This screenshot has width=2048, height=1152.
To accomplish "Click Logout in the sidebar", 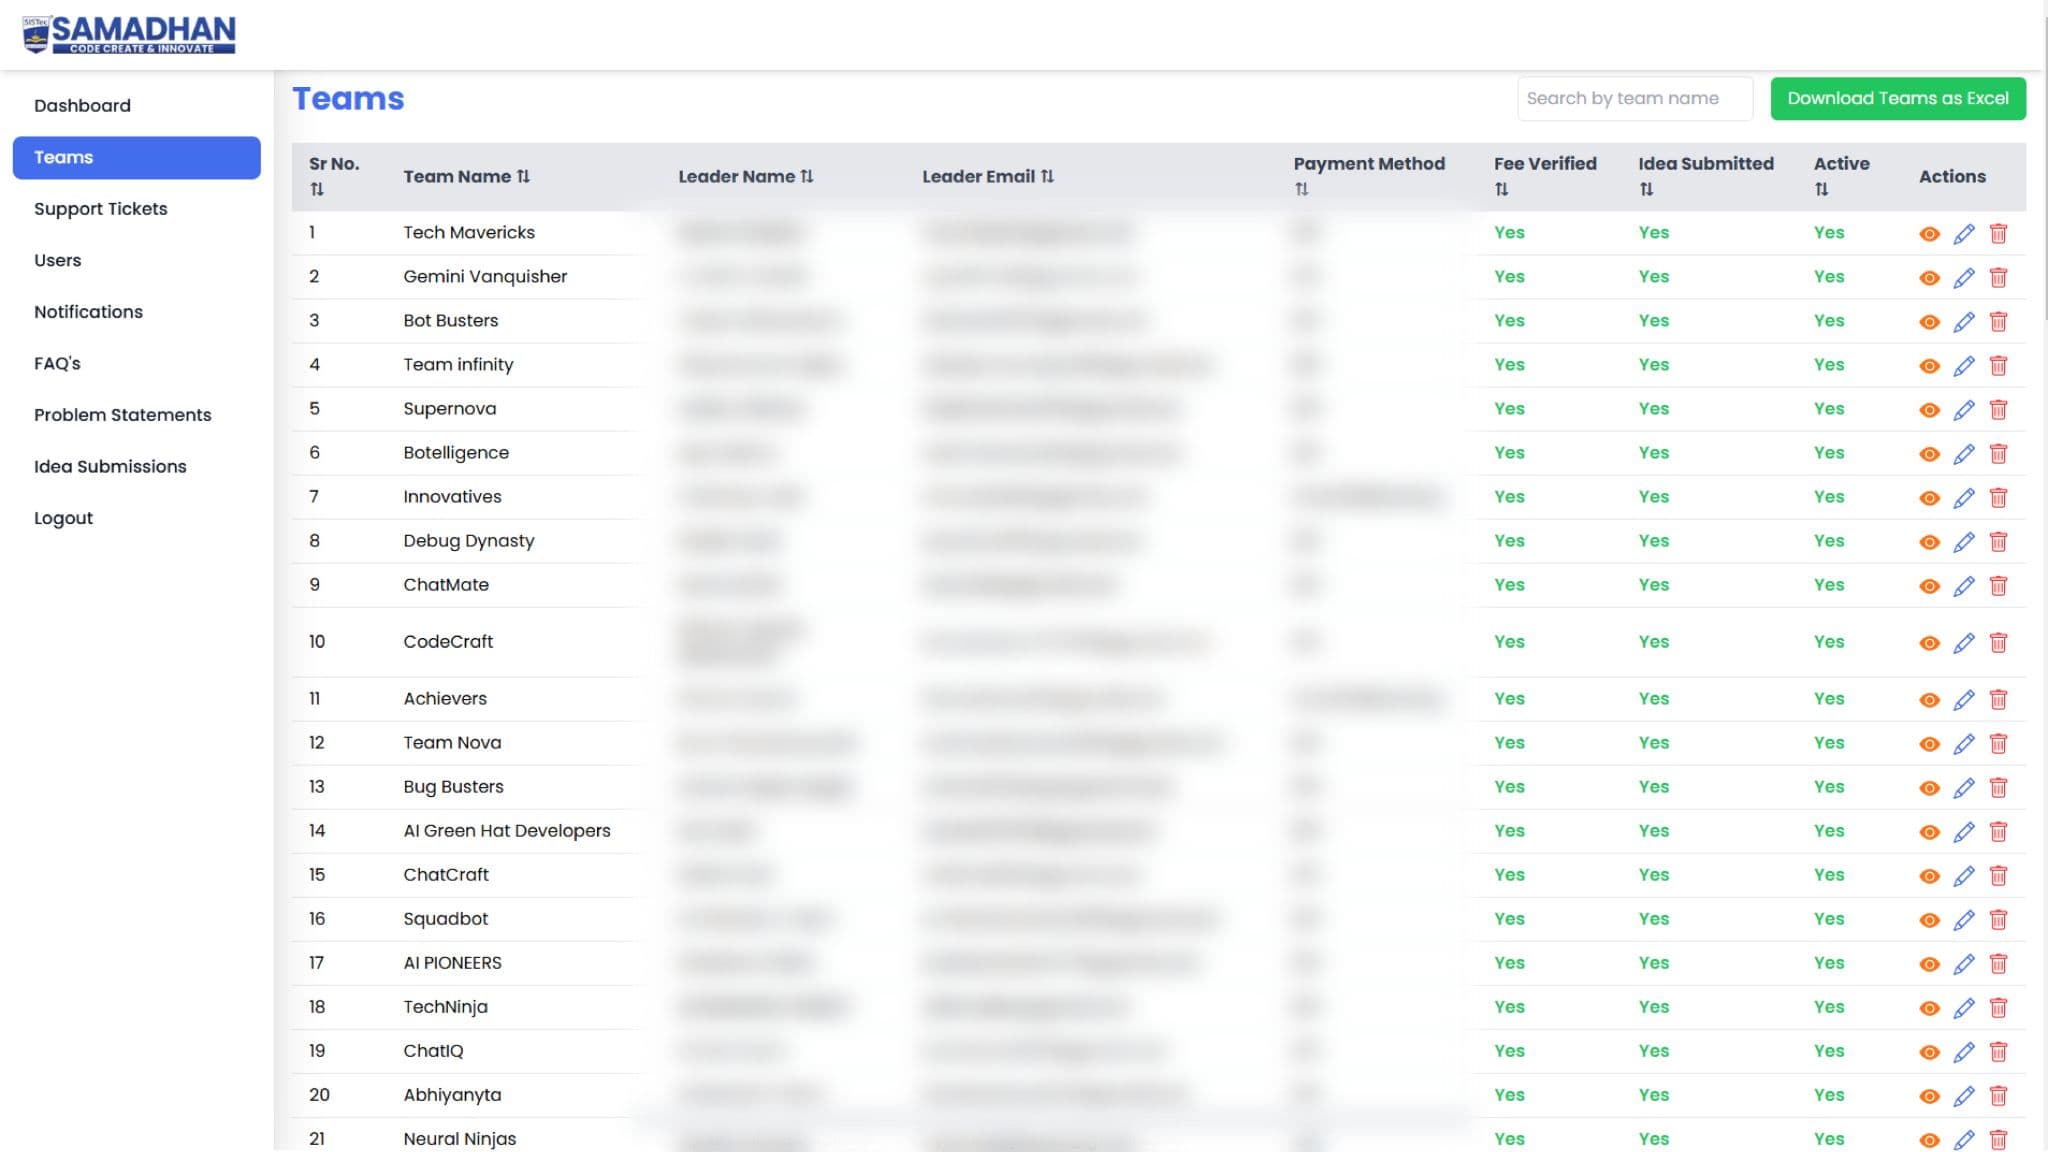I will (x=63, y=517).
